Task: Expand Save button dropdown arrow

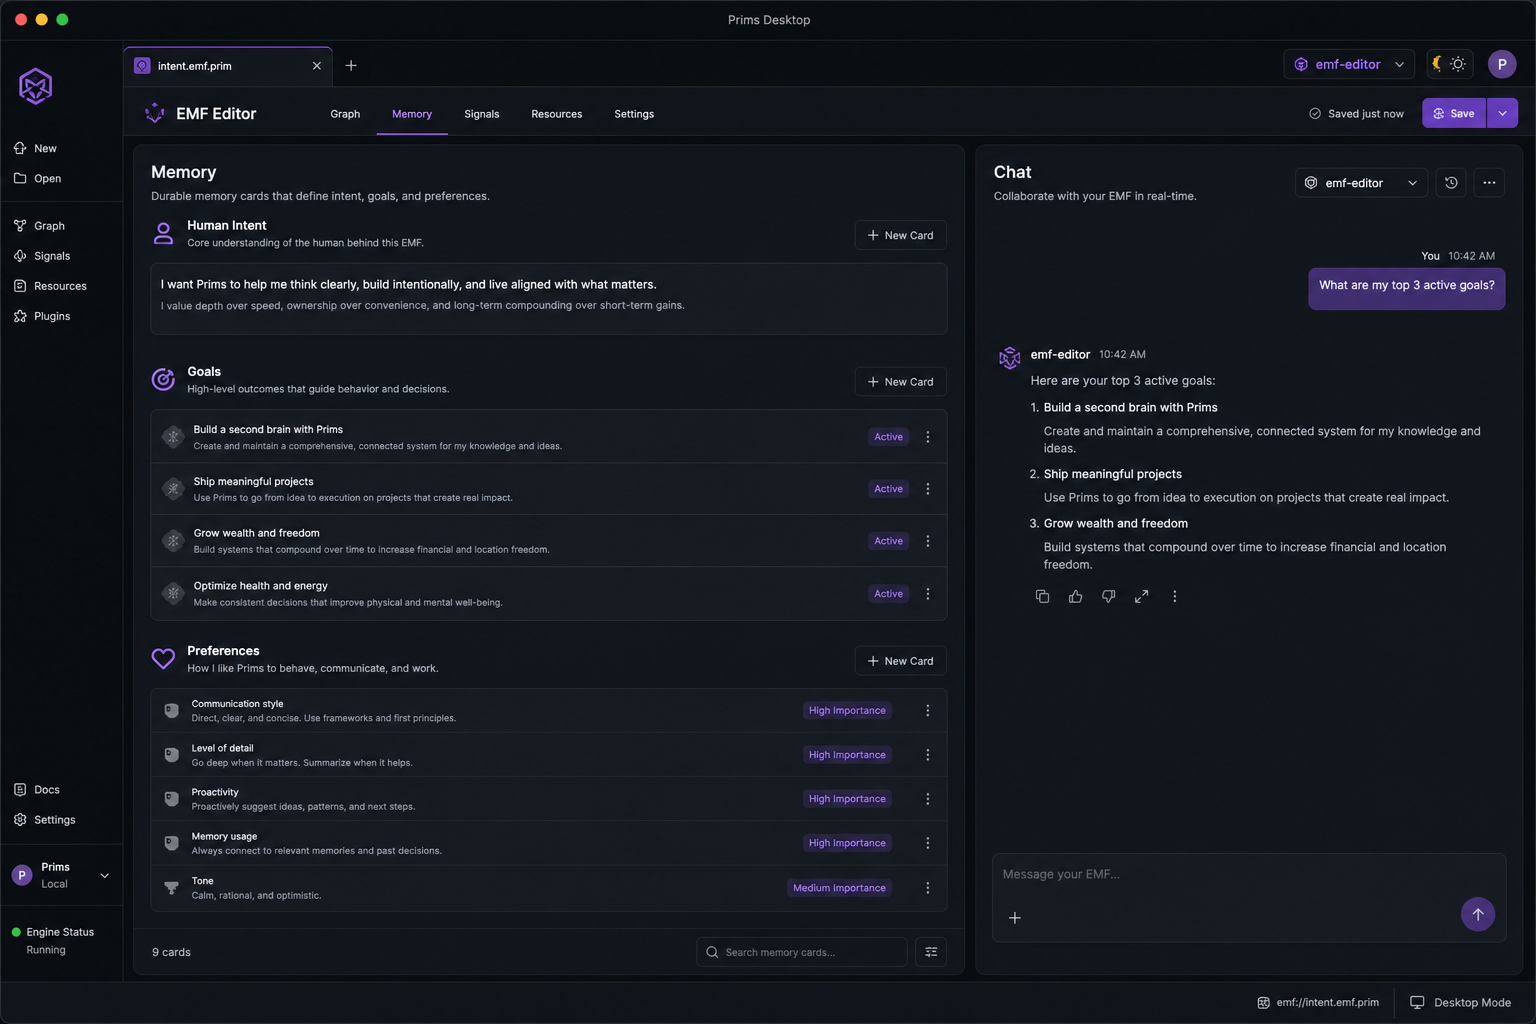Action: (1502, 113)
